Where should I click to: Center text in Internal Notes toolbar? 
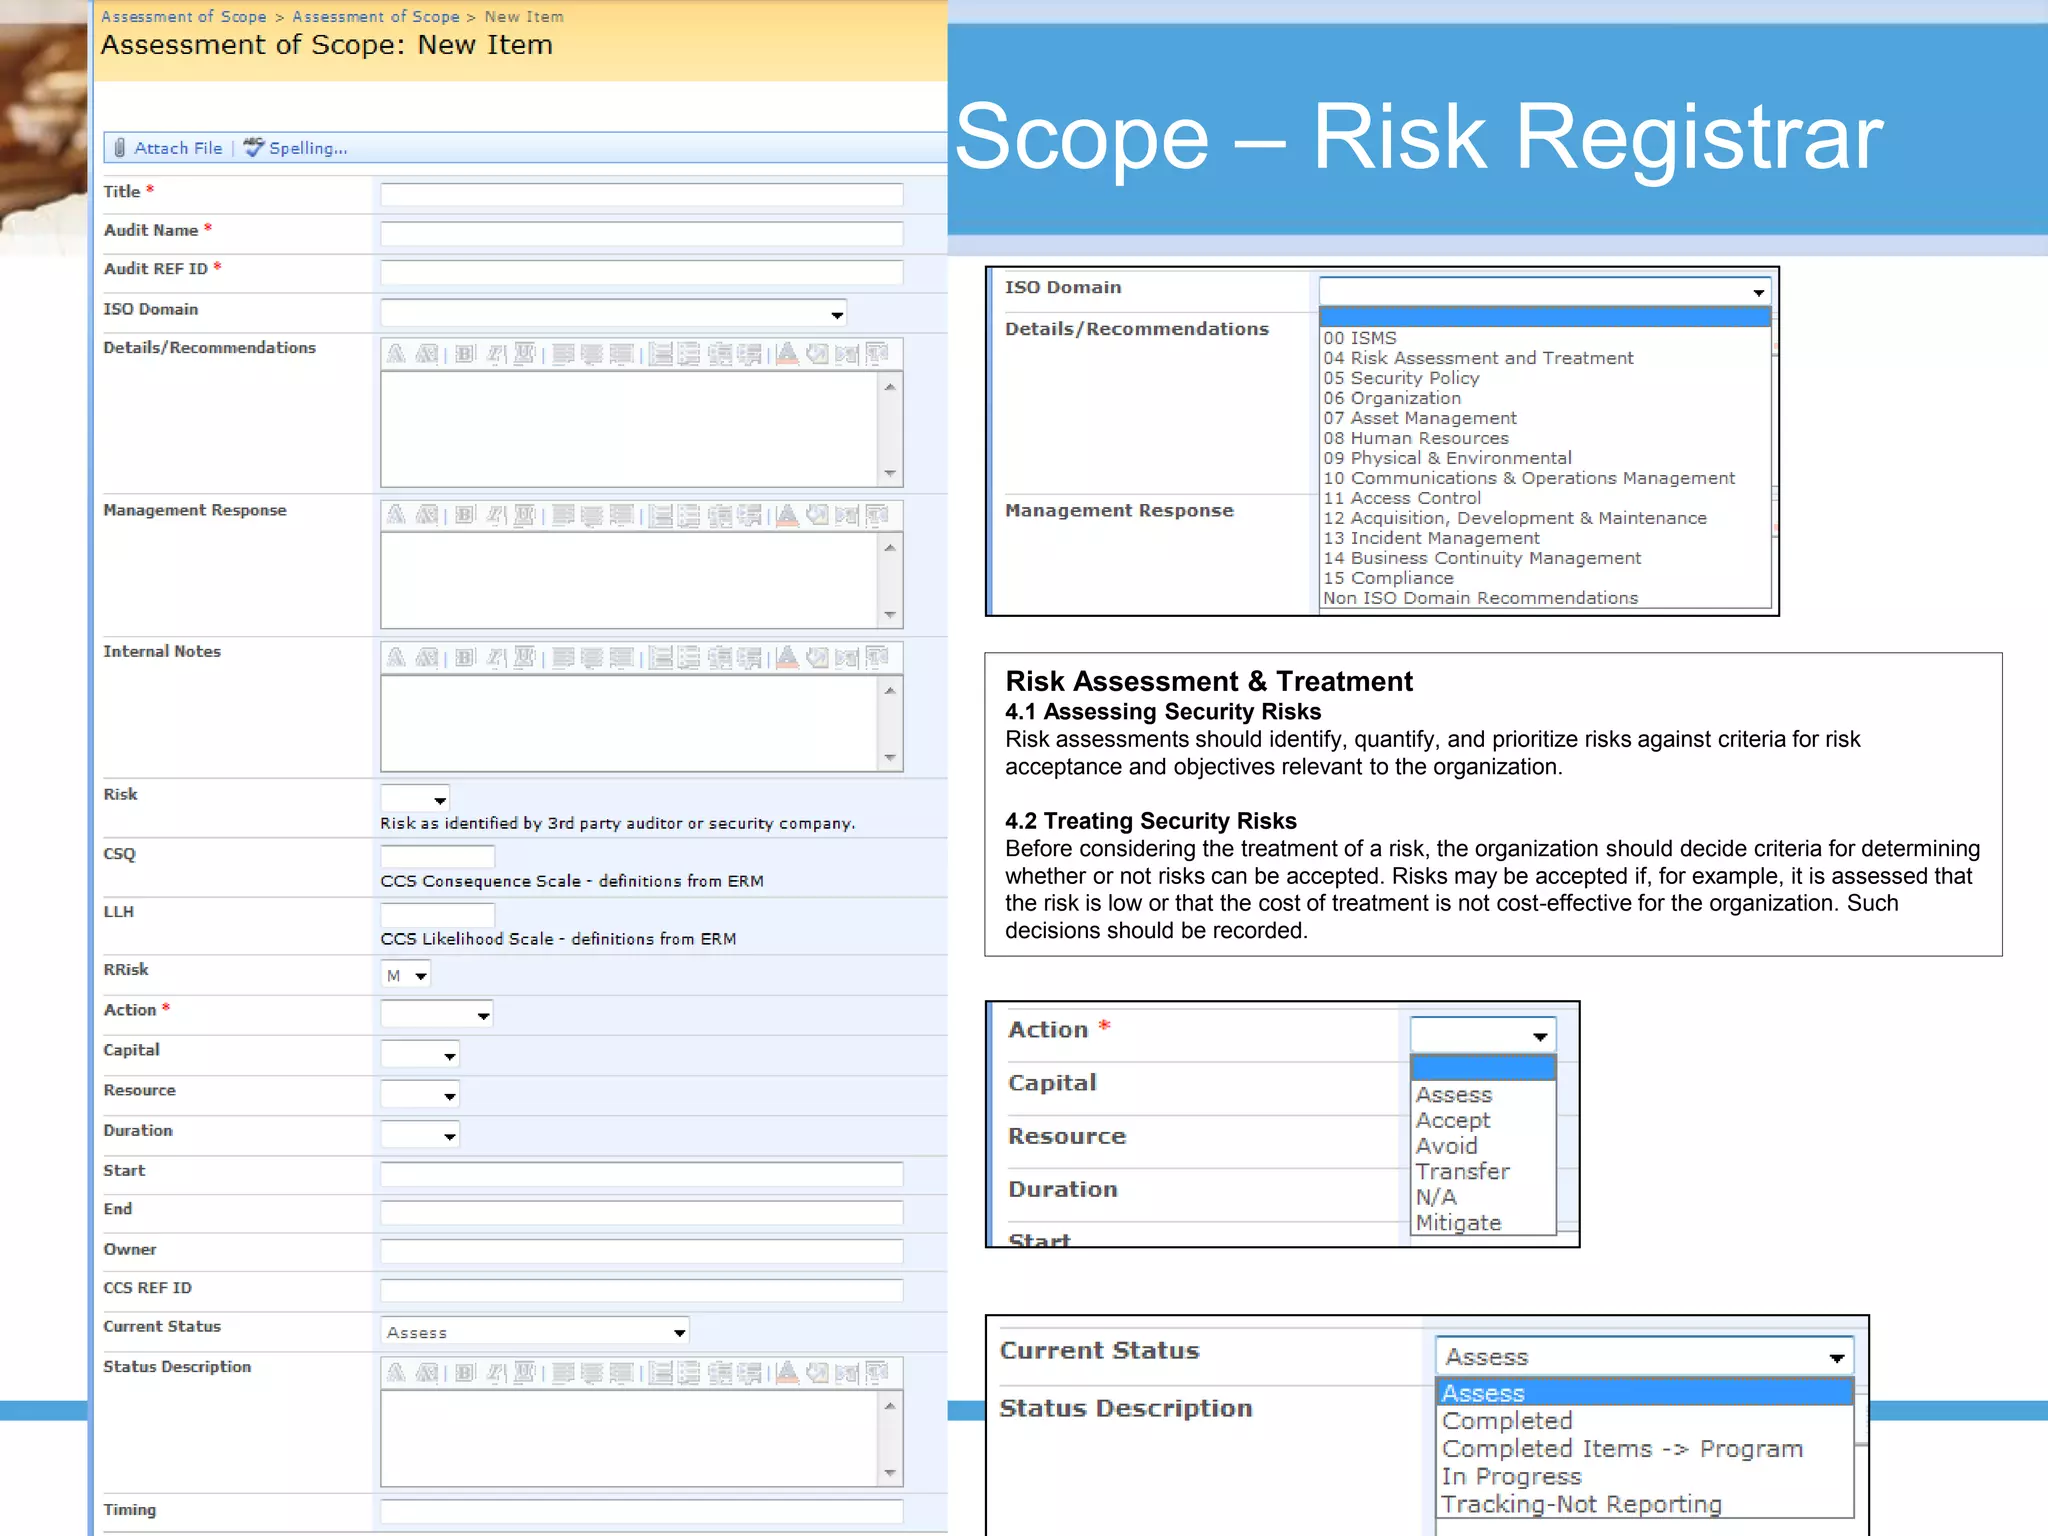(592, 657)
